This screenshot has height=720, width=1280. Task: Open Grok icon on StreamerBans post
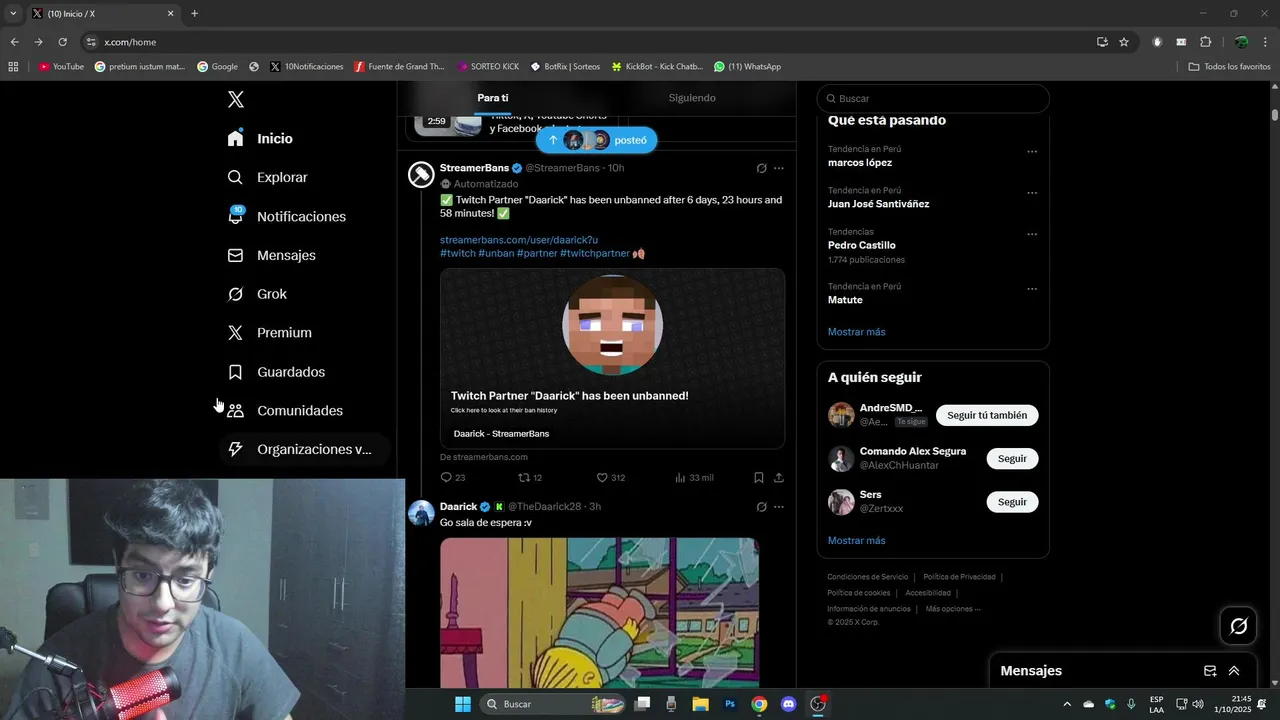click(x=761, y=168)
